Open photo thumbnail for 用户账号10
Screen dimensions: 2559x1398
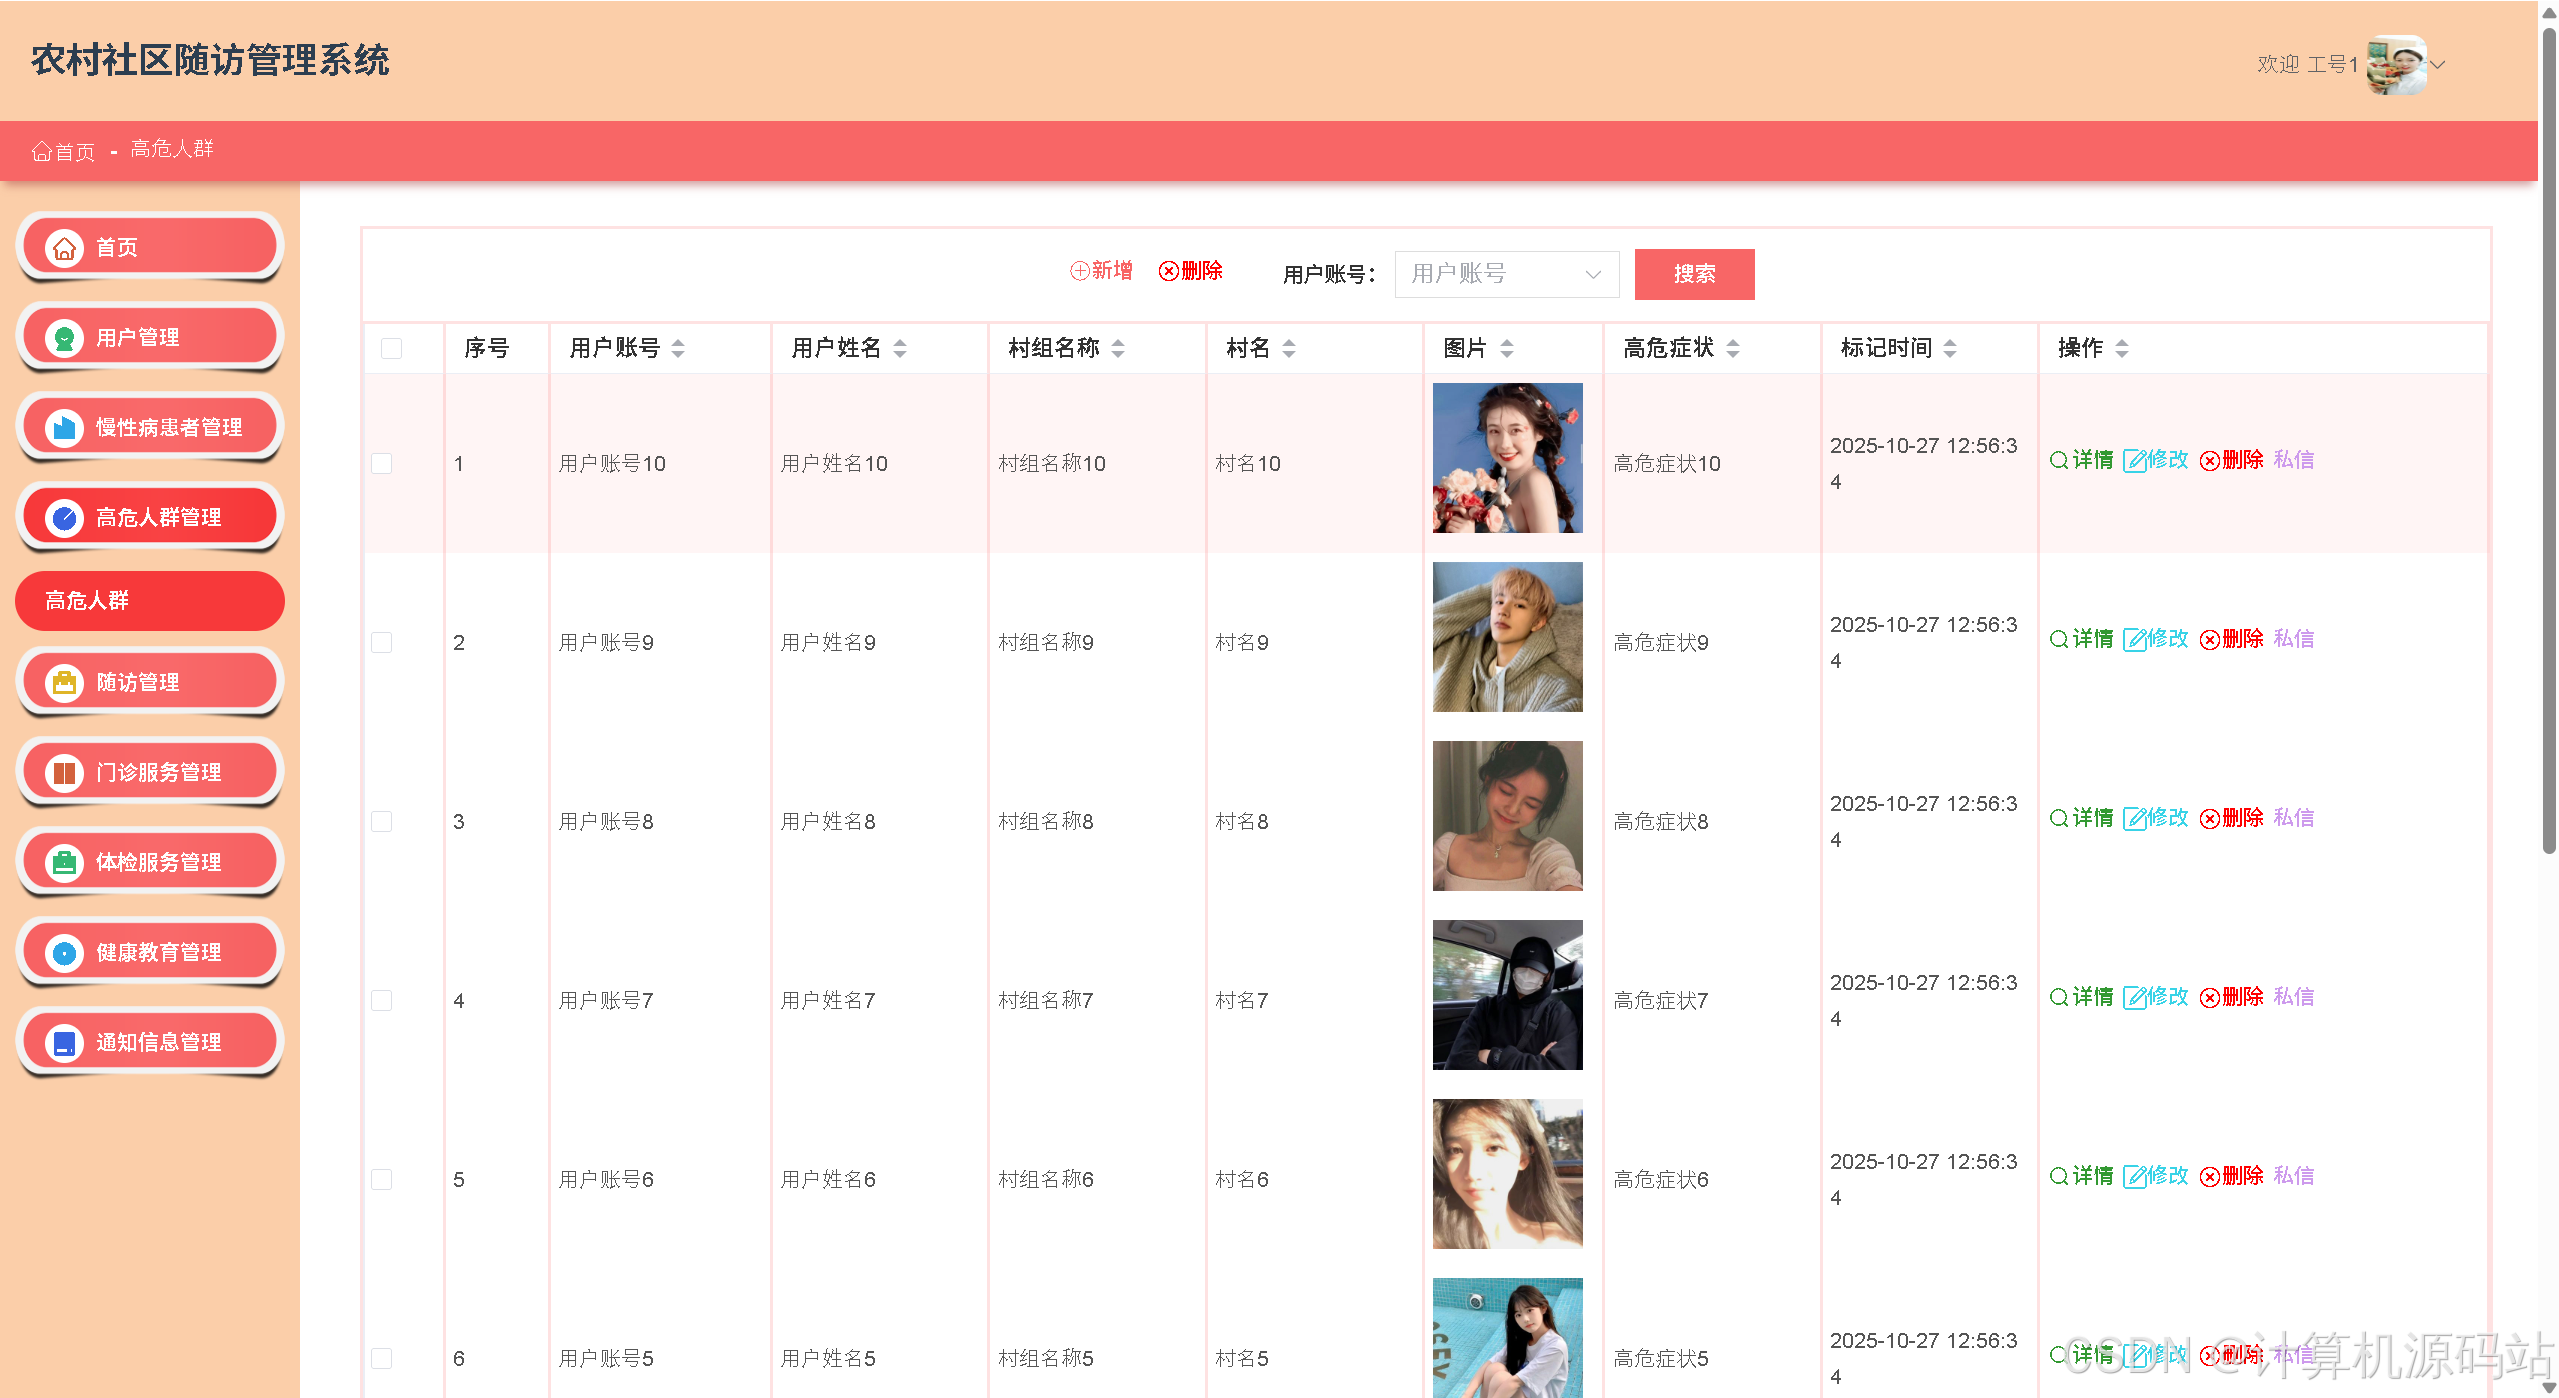coord(1507,458)
